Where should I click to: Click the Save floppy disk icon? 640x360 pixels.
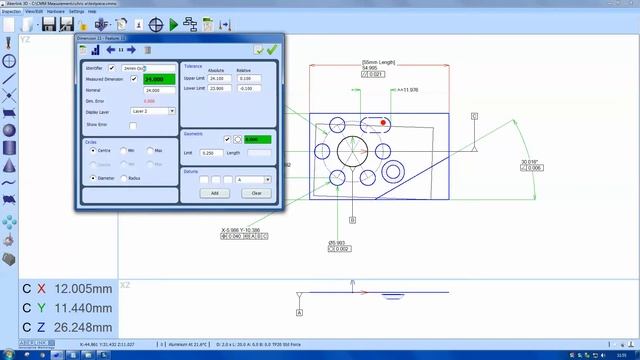point(49,24)
